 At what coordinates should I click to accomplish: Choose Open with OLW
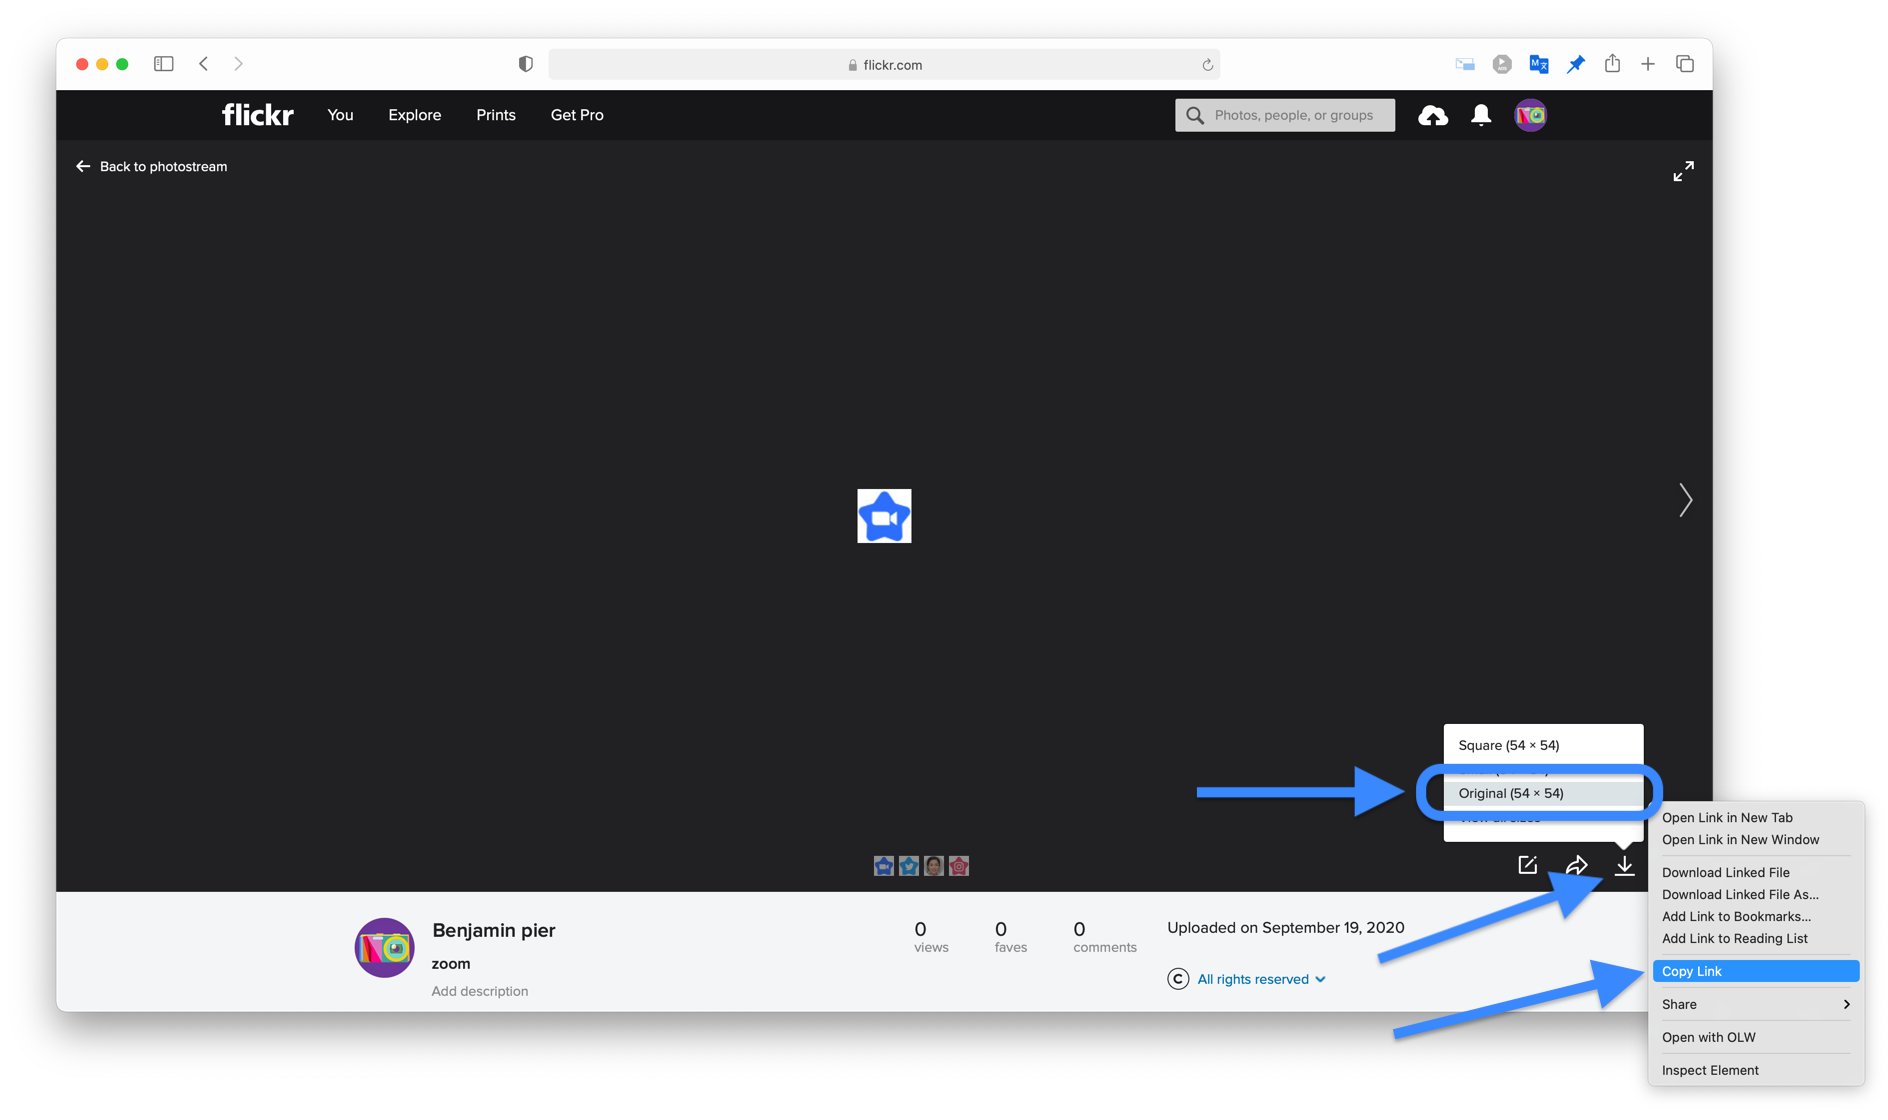[x=1755, y=1038]
